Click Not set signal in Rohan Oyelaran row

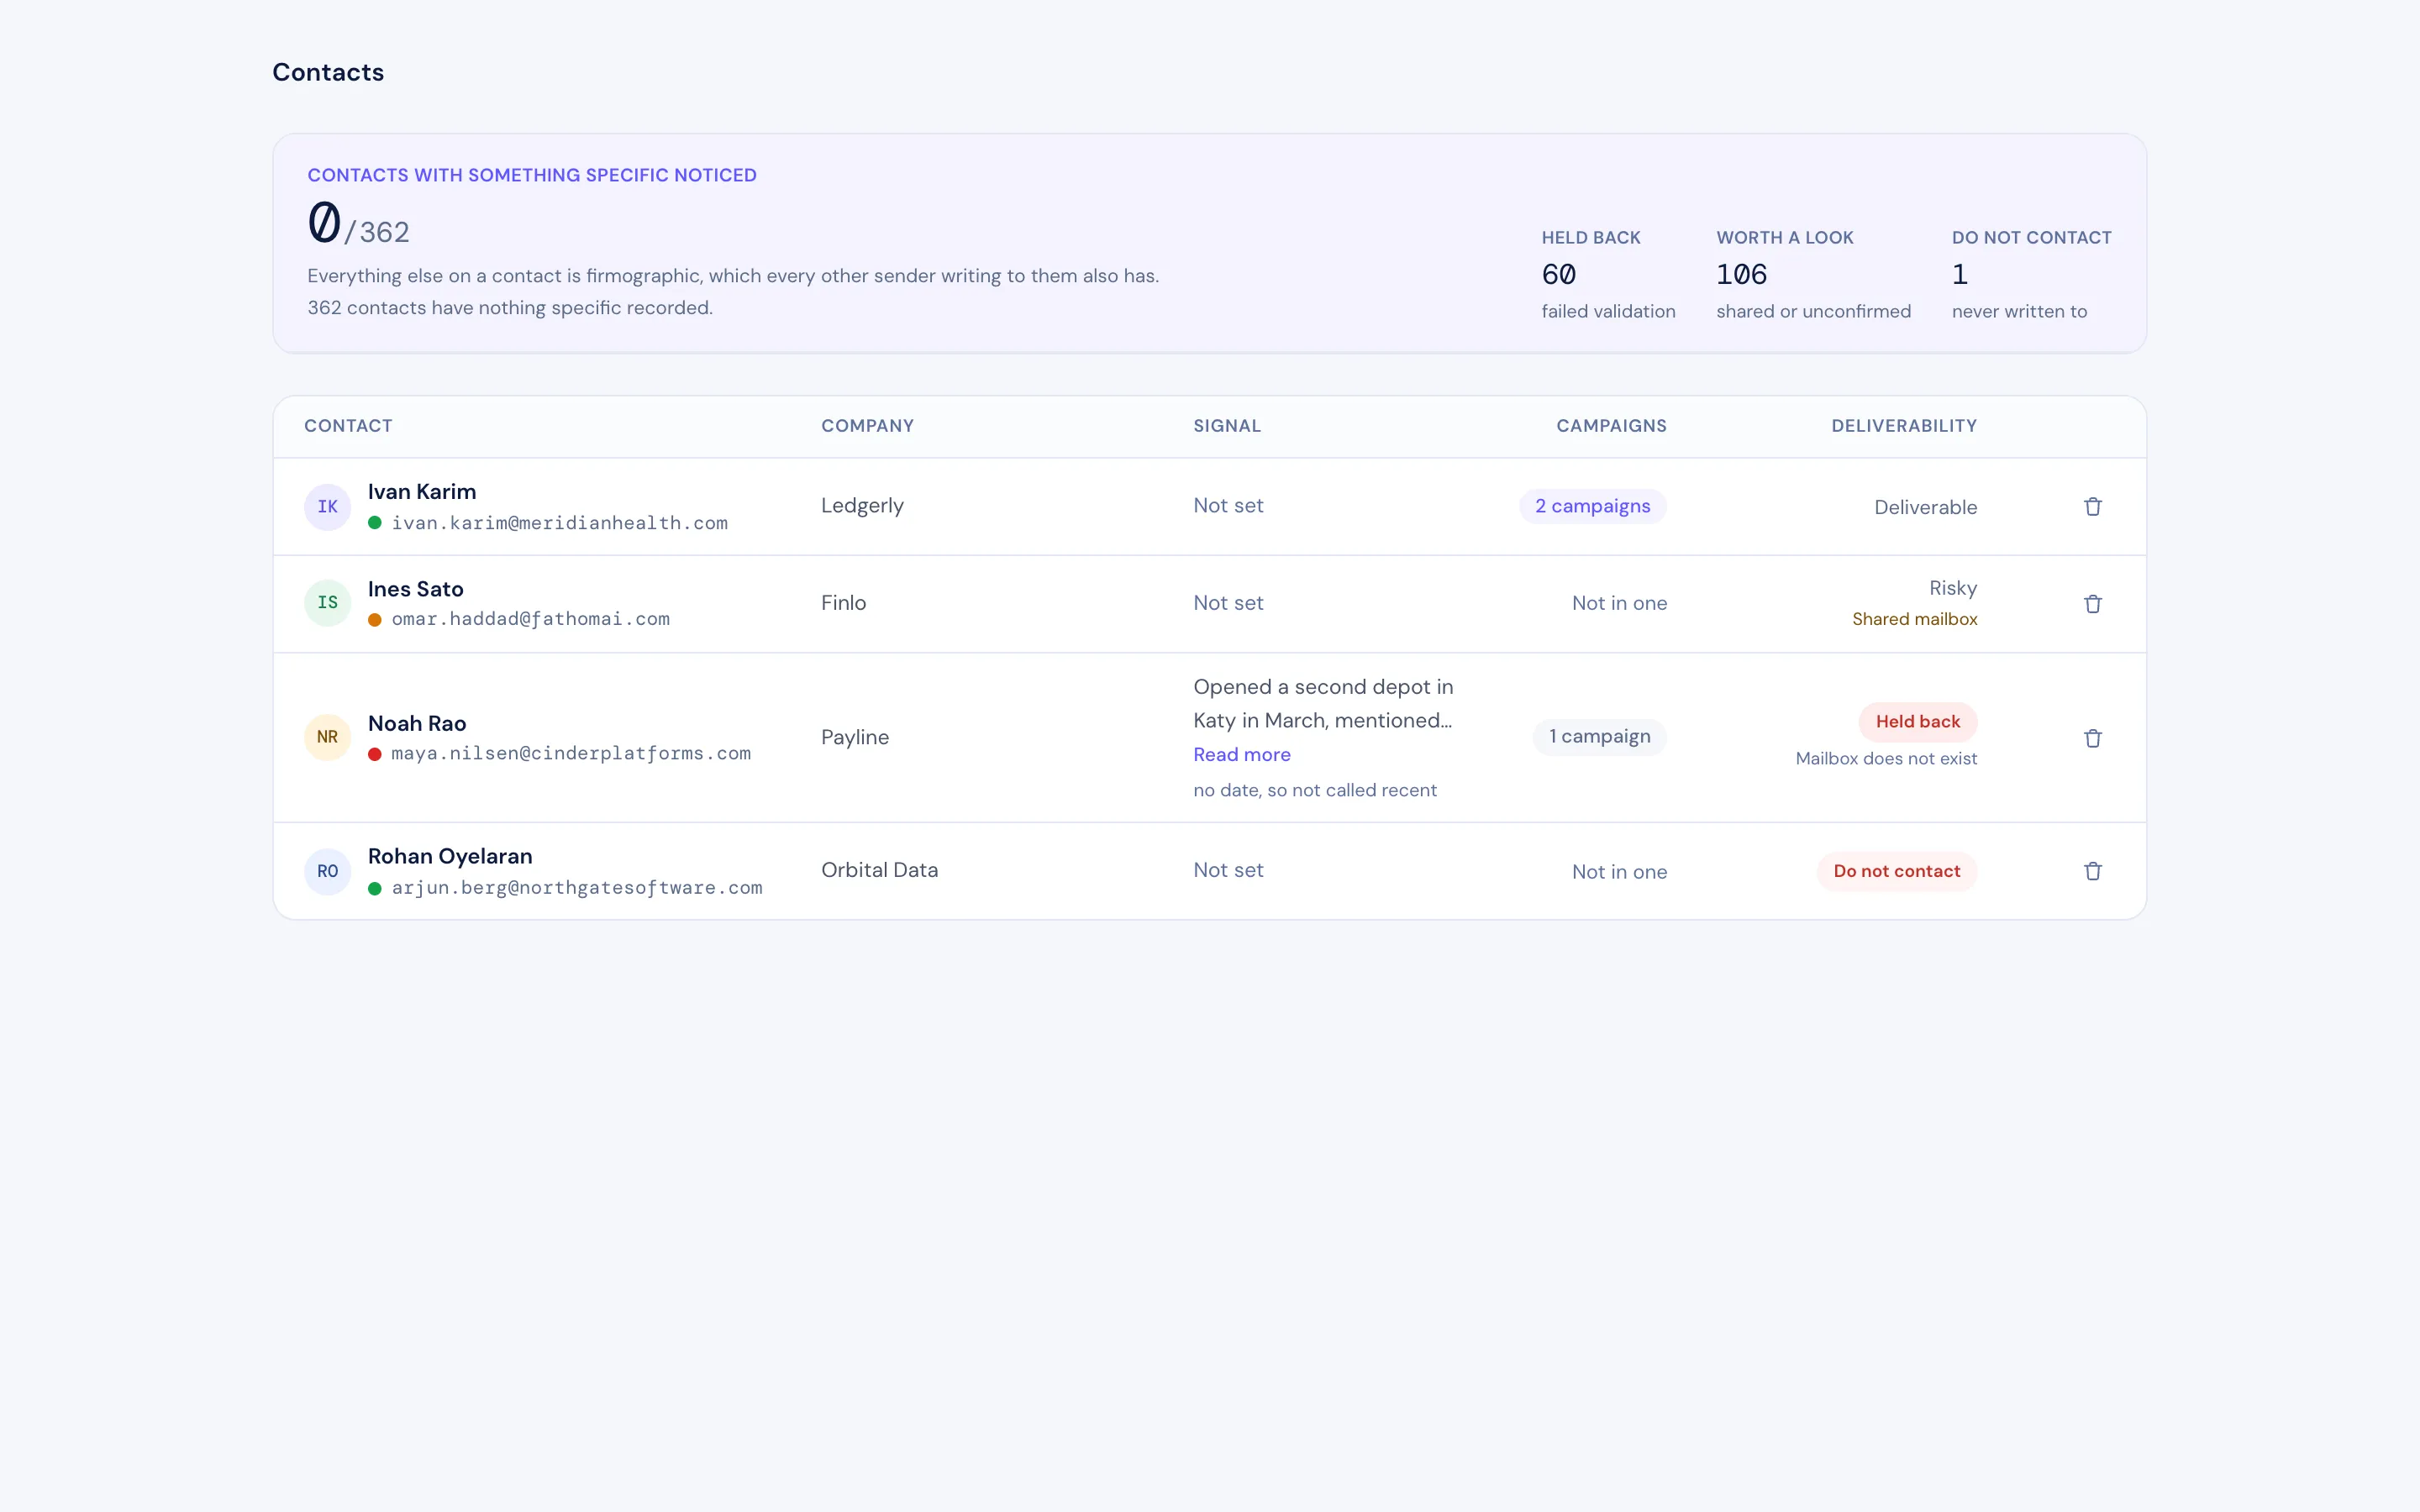(1228, 870)
